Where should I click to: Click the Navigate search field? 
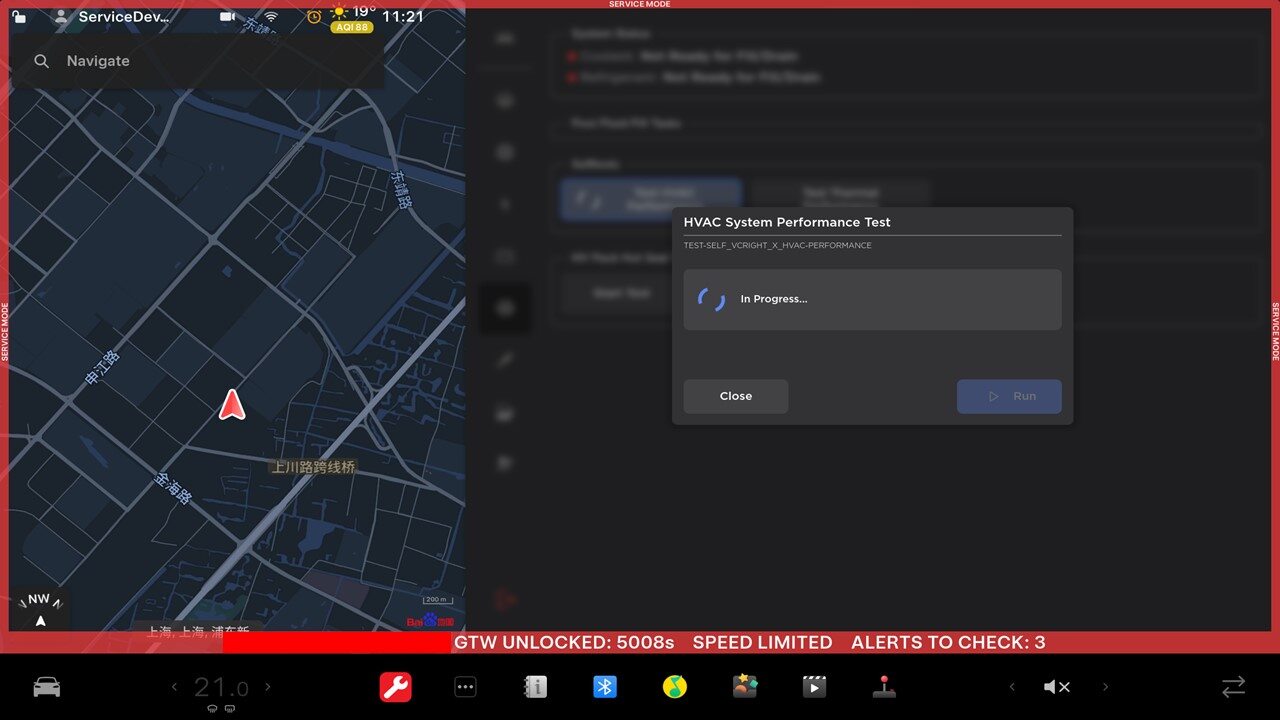coord(200,61)
